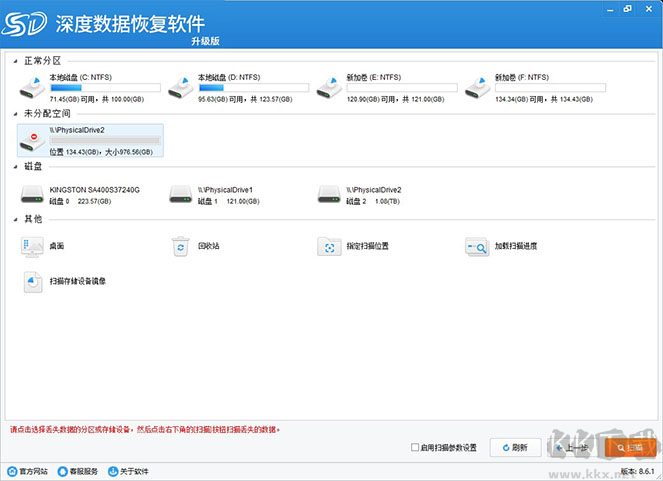Click the text '134.34(GB) 可用, 共 134.43(GB)'

tap(544, 99)
